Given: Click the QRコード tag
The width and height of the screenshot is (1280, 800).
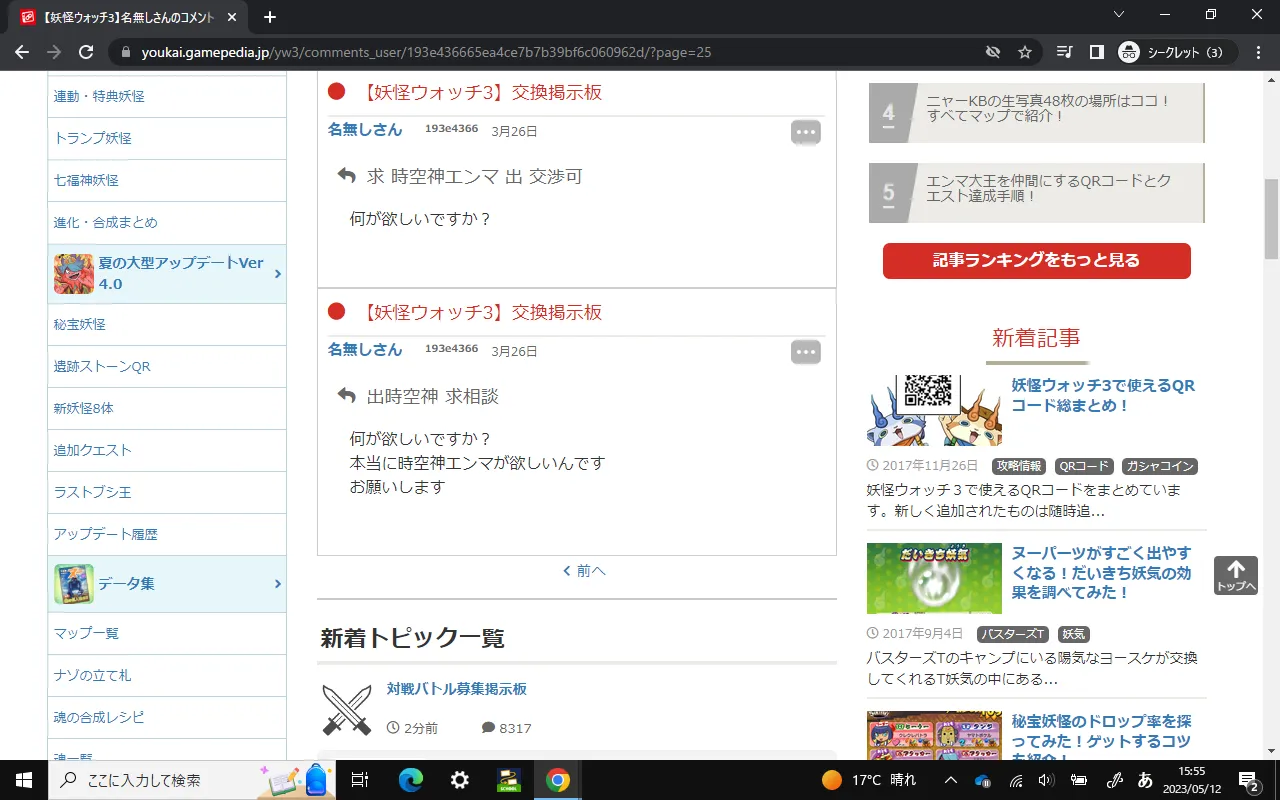Looking at the screenshot, I should point(1084,466).
